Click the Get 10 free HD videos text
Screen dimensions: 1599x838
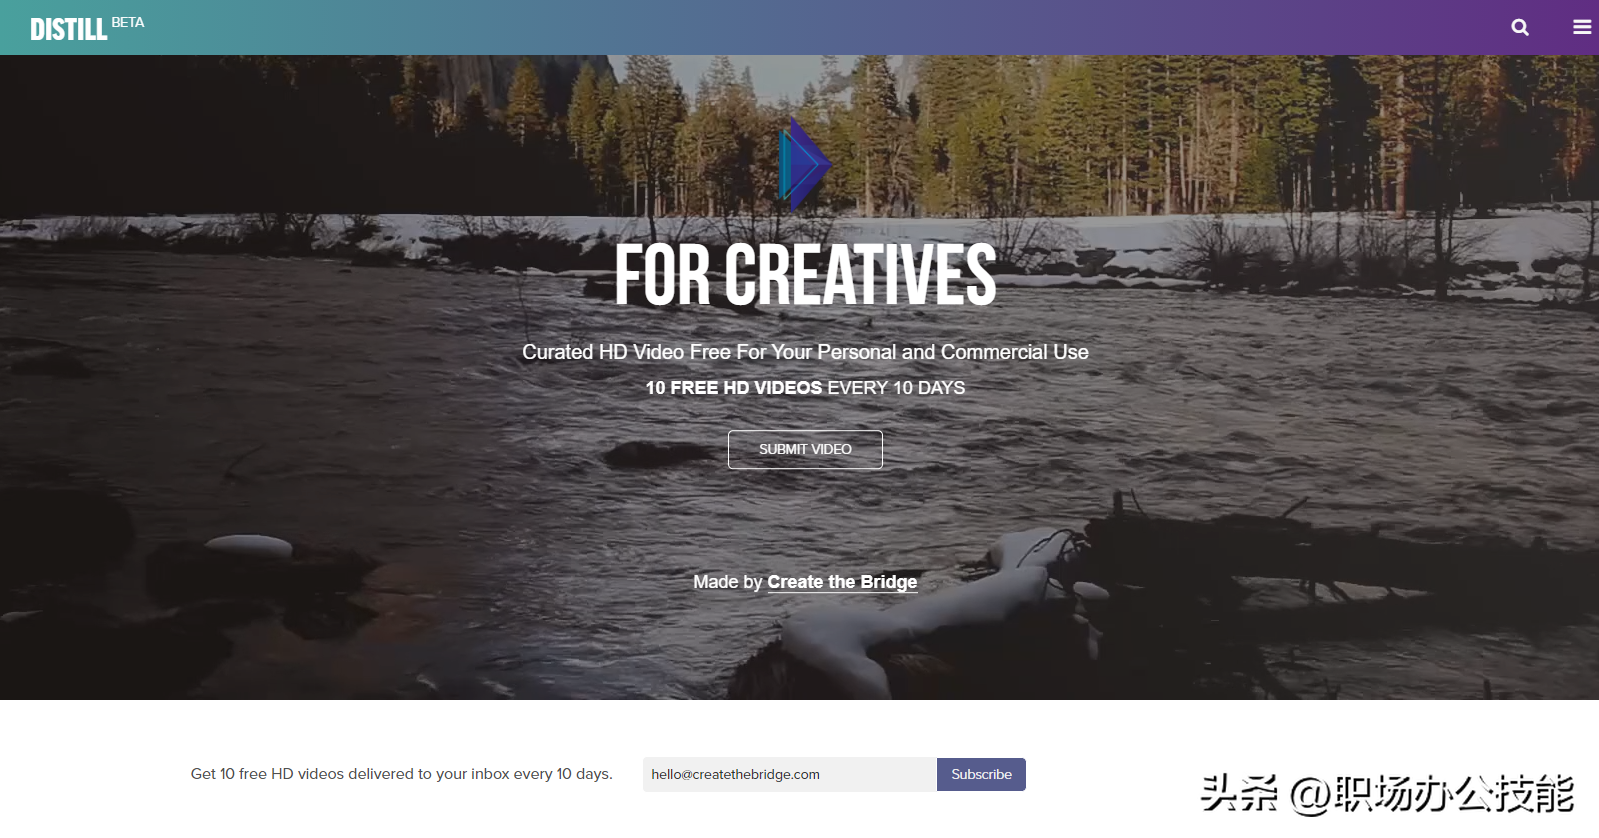coord(402,774)
